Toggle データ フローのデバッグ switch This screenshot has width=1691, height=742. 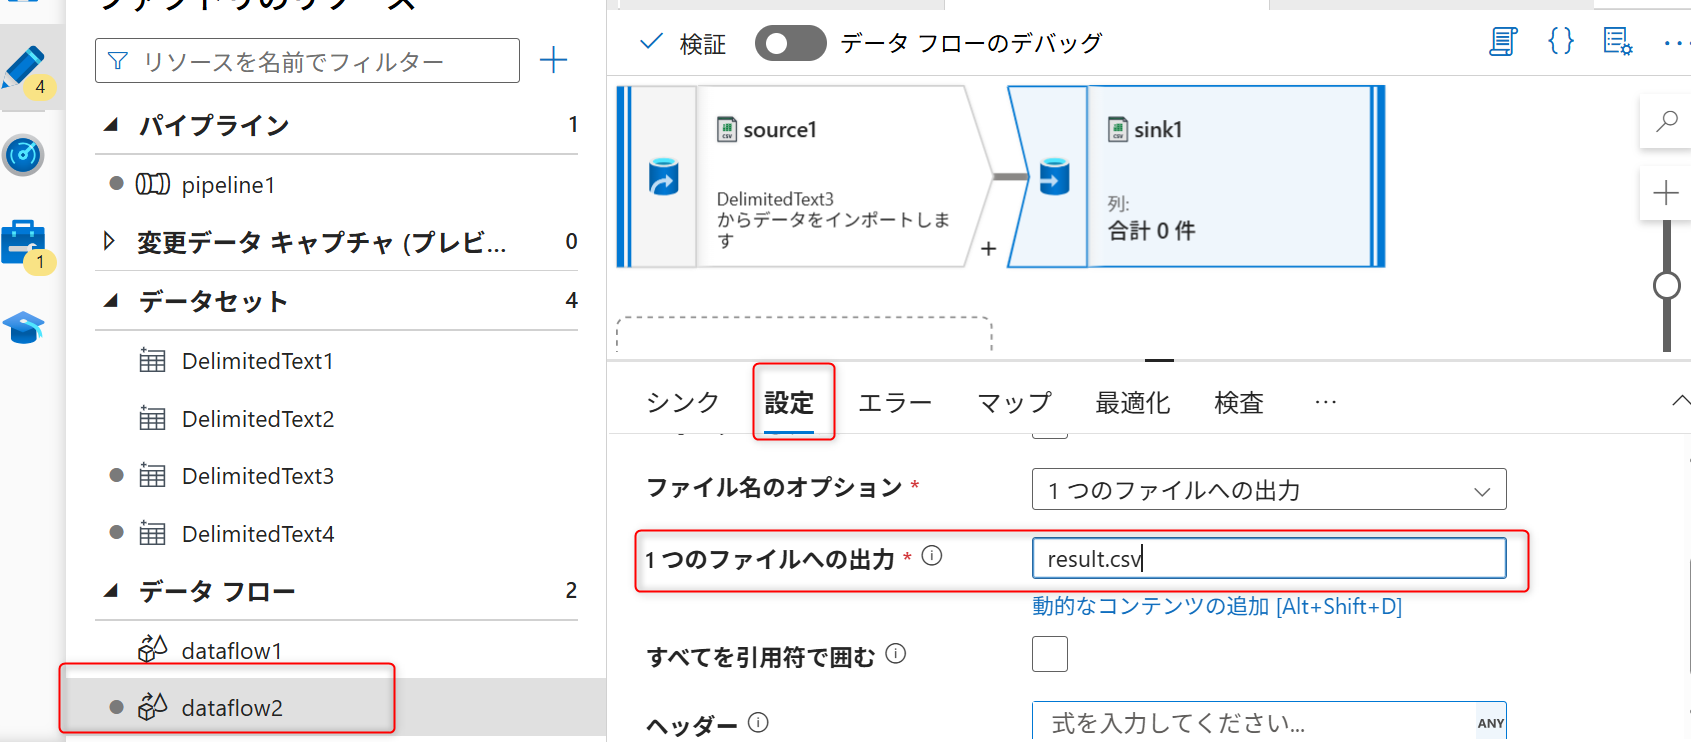pyautogui.click(x=790, y=43)
